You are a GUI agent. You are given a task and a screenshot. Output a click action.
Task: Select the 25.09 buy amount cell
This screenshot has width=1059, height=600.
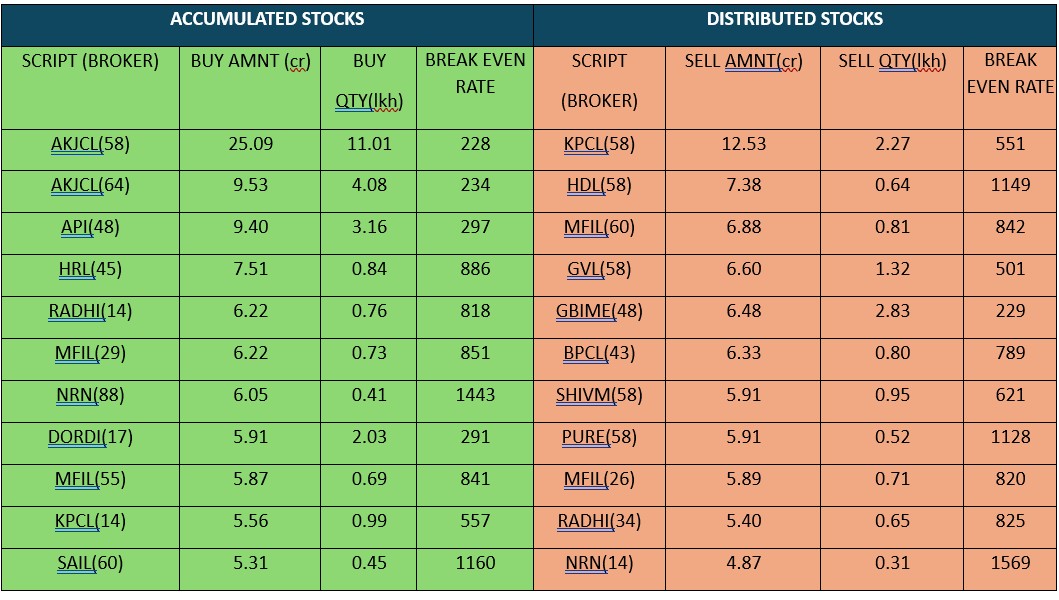pos(250,144)
